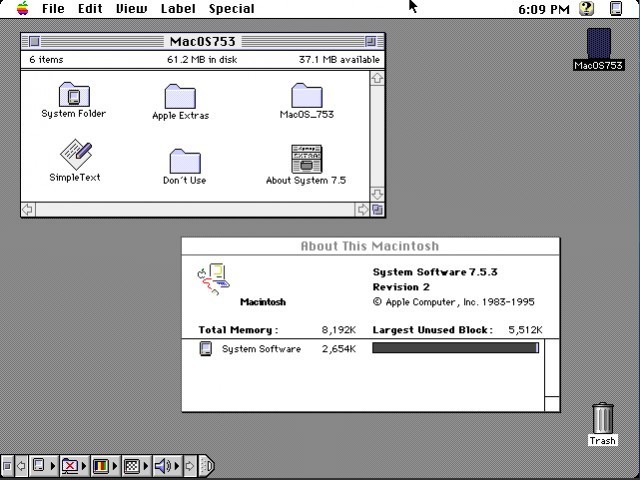Click the MacOS753 window size box
640x480 pixels.
(378, 210)
